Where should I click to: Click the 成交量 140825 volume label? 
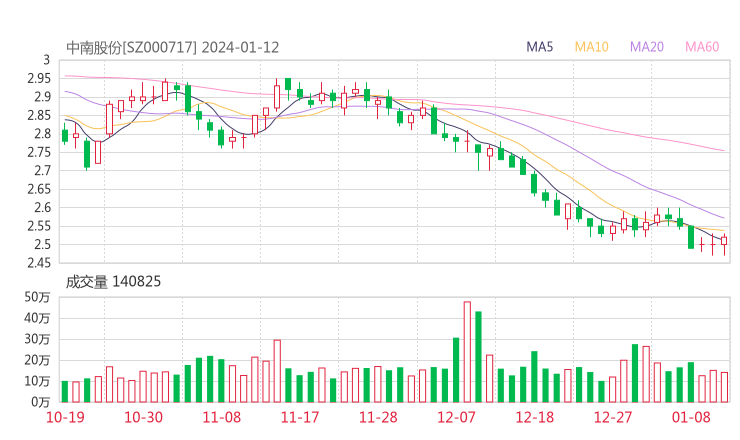[113, 282]
